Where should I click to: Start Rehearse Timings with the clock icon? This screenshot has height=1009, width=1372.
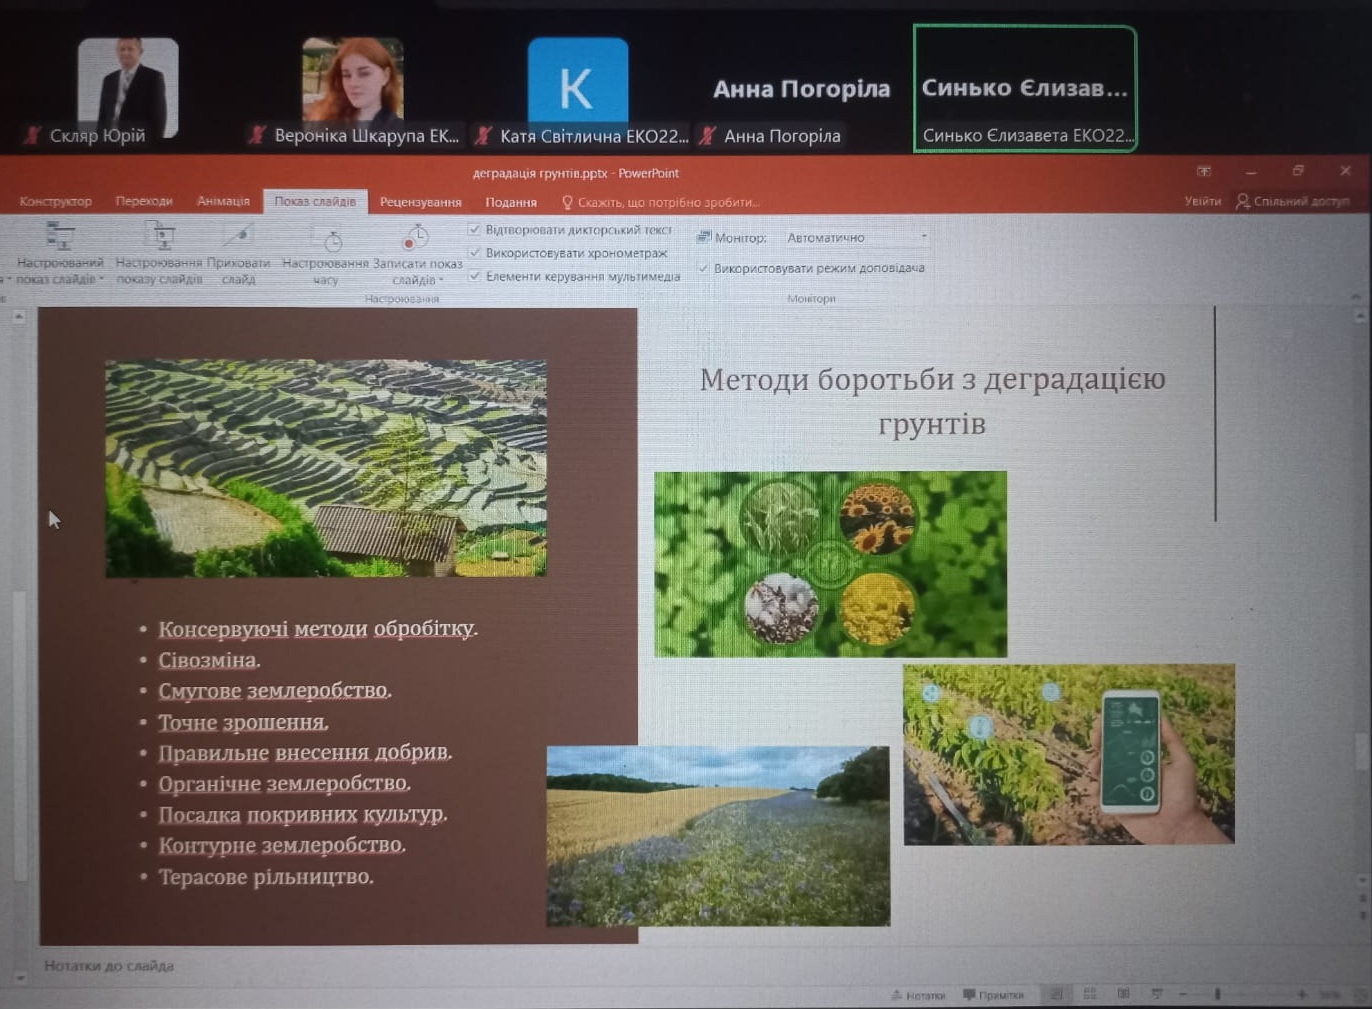pos(326,239)
